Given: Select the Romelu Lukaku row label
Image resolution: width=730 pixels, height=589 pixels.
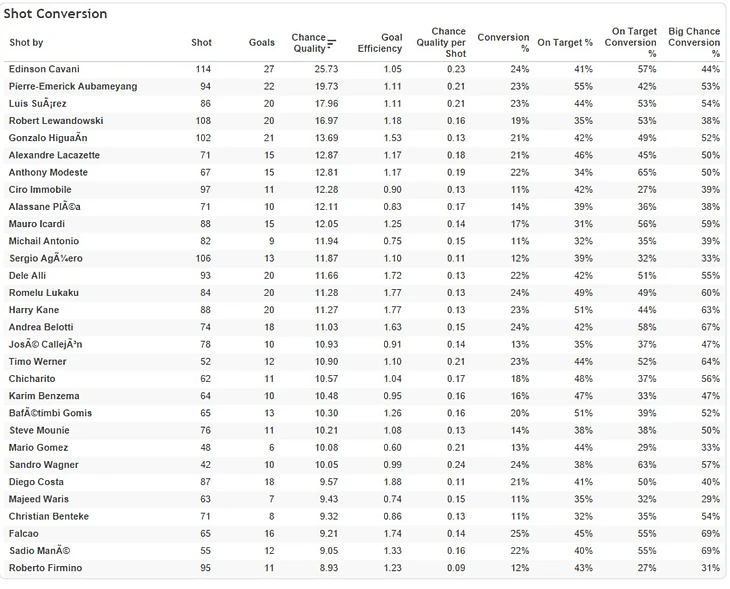Looking at the screenshot, I should 44,292.
